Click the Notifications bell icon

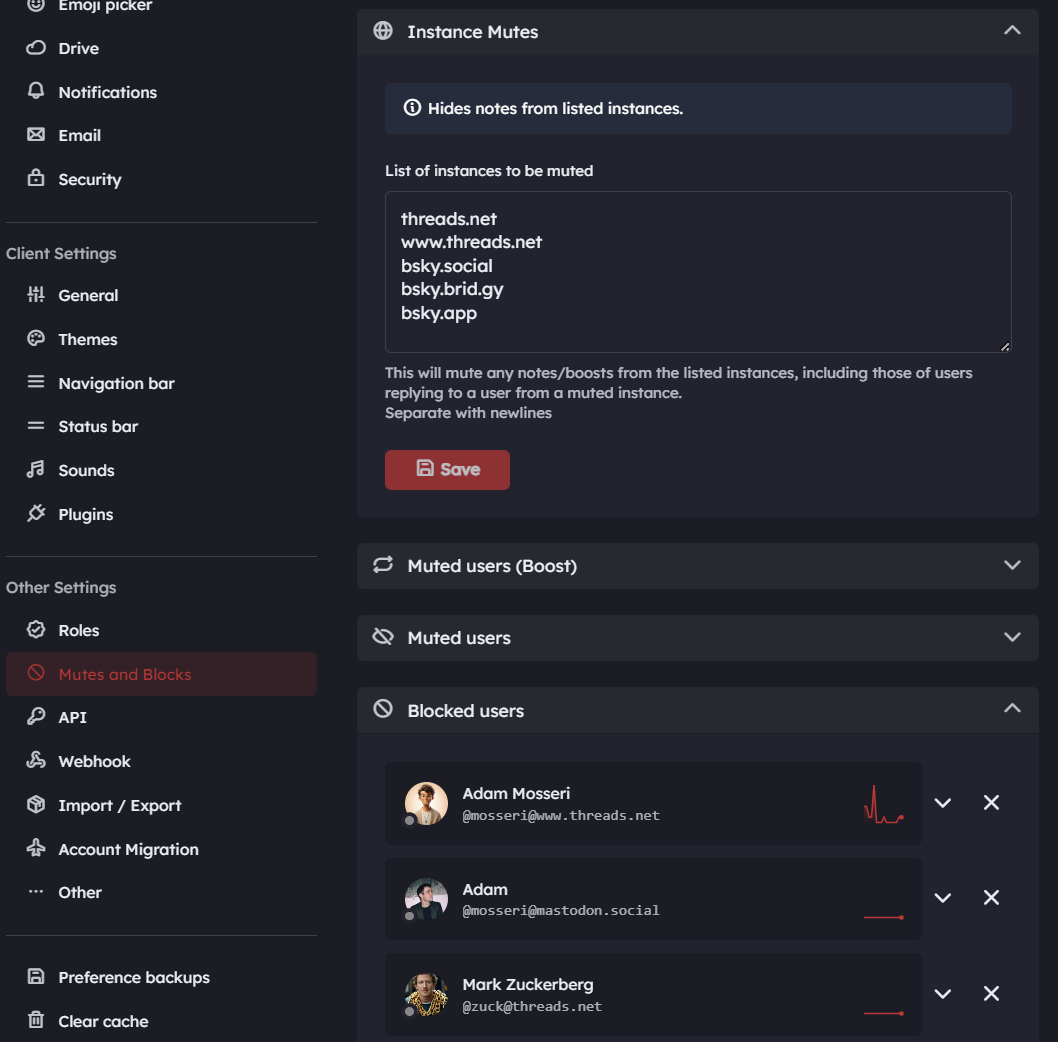[36, 91]
